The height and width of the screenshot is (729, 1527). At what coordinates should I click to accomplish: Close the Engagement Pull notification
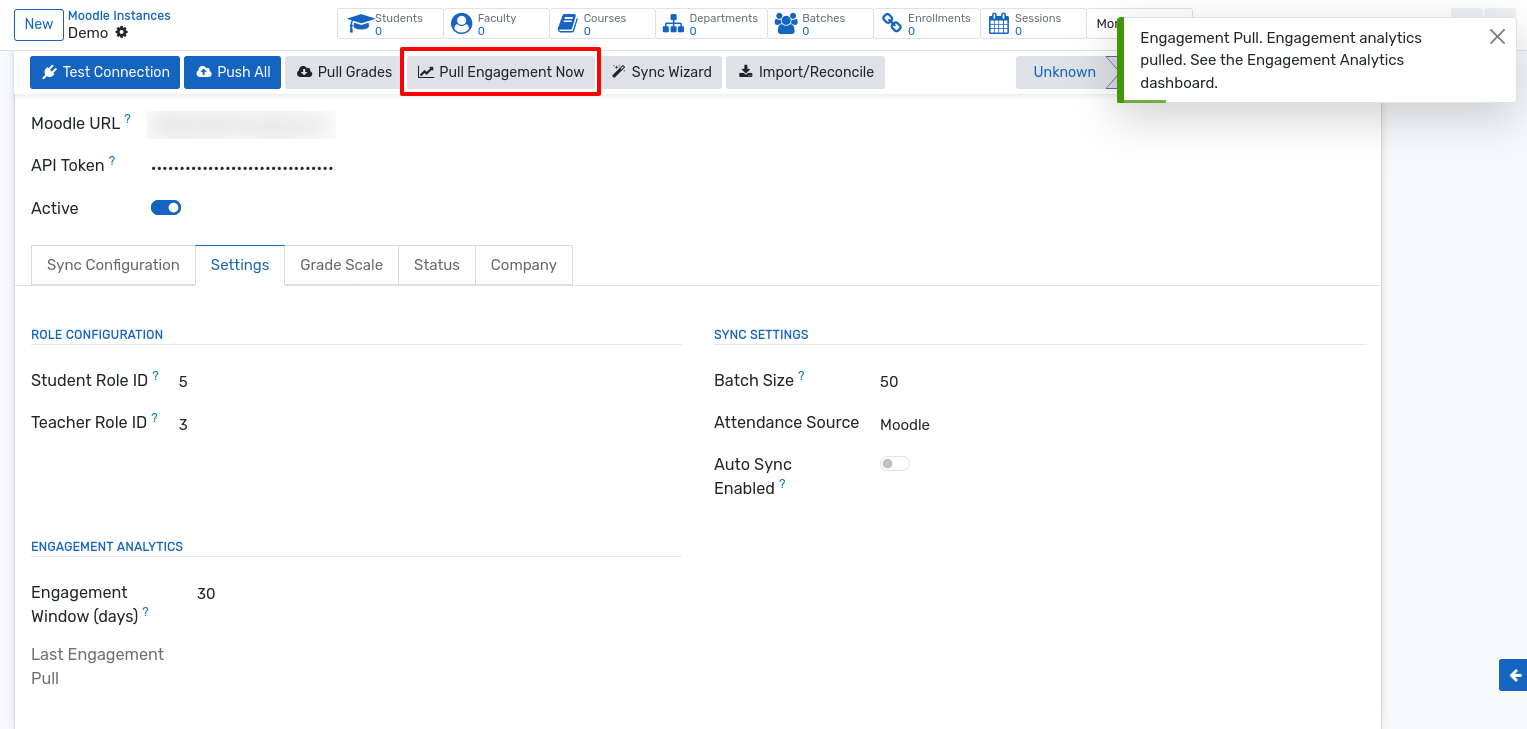coord(1496,37)
